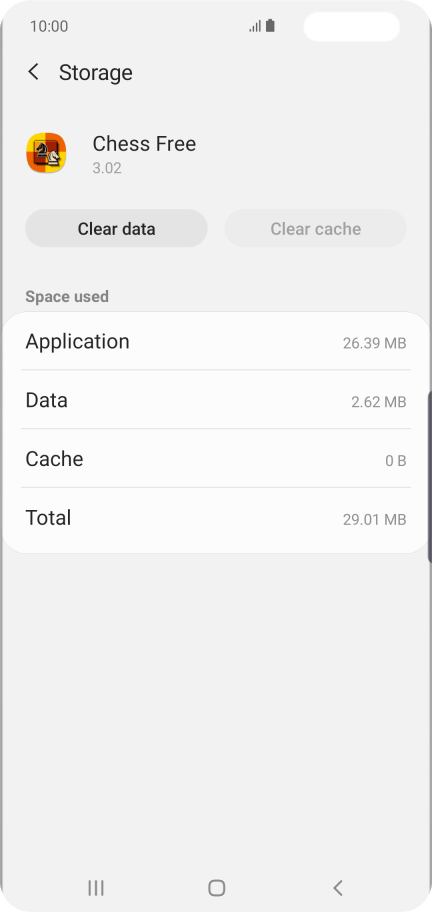432x912 pixels.
Task: Tap the signal strength status icon
Action: point(255,26)
